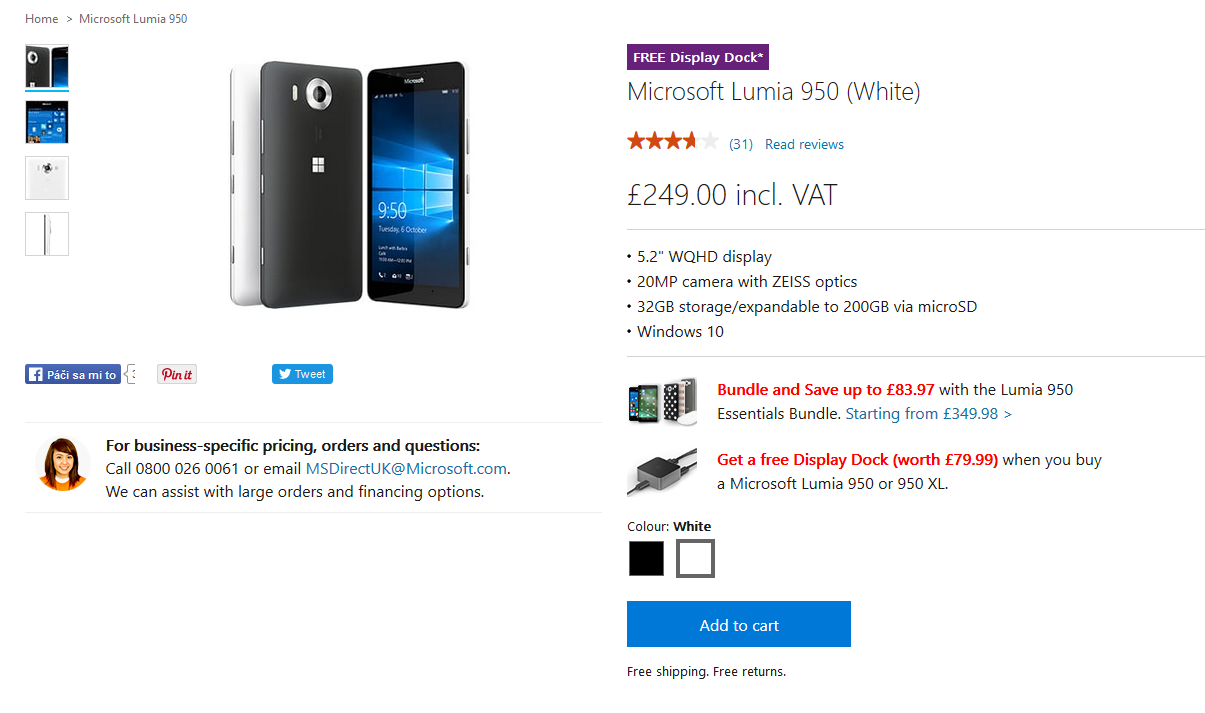Image resolution: width=1205 pixels, height=713 pixels.
Task: Click the Display Dock product image
Action: click(x=662, y=471)
